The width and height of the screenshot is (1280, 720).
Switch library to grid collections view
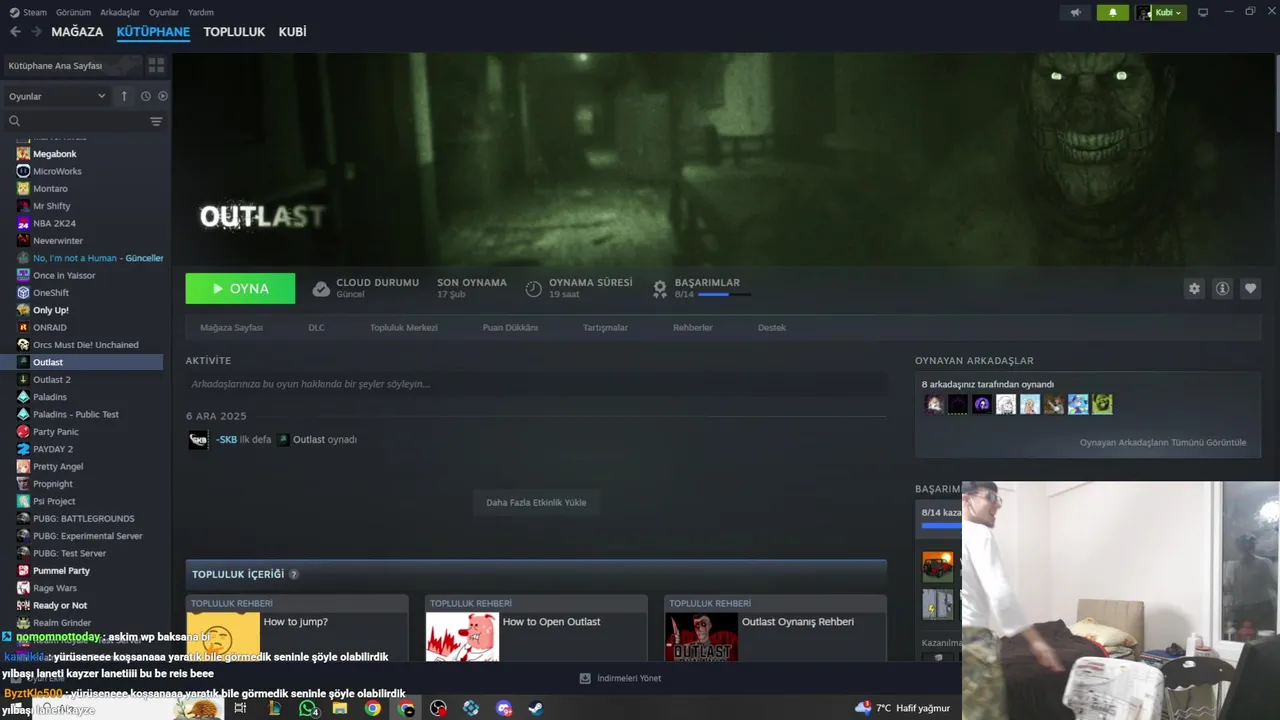(156, 65)
